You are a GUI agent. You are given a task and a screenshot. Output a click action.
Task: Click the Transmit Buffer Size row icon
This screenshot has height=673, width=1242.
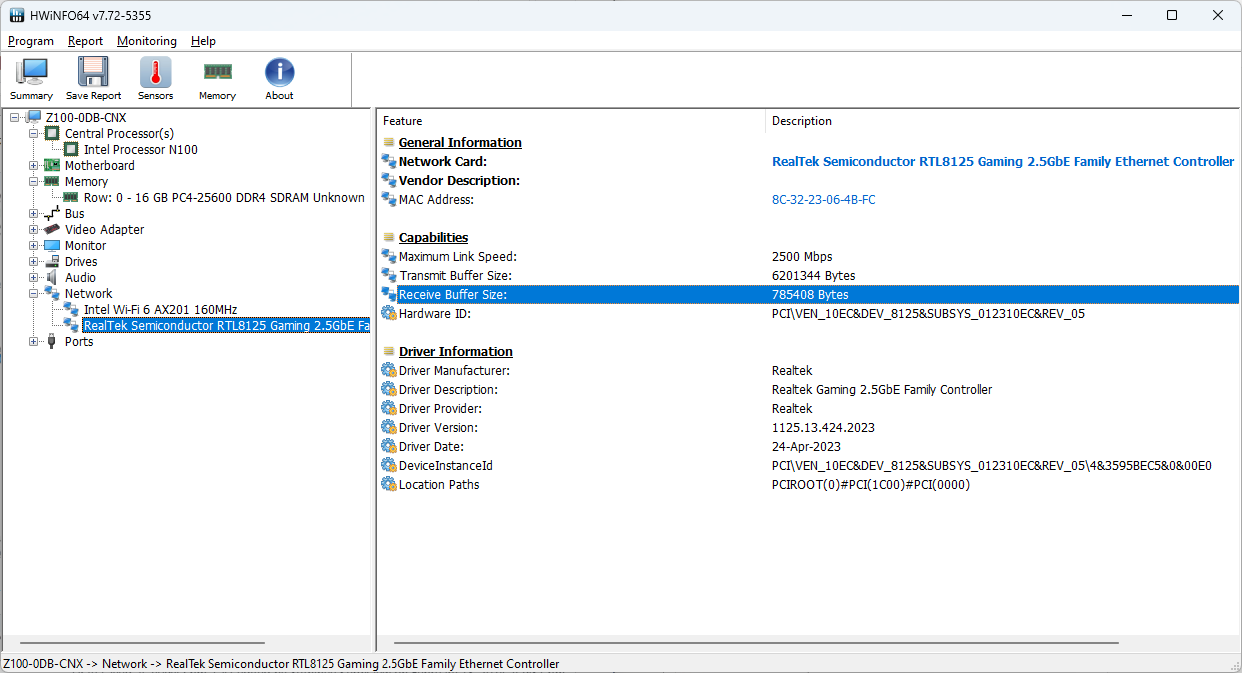[389, 275]
